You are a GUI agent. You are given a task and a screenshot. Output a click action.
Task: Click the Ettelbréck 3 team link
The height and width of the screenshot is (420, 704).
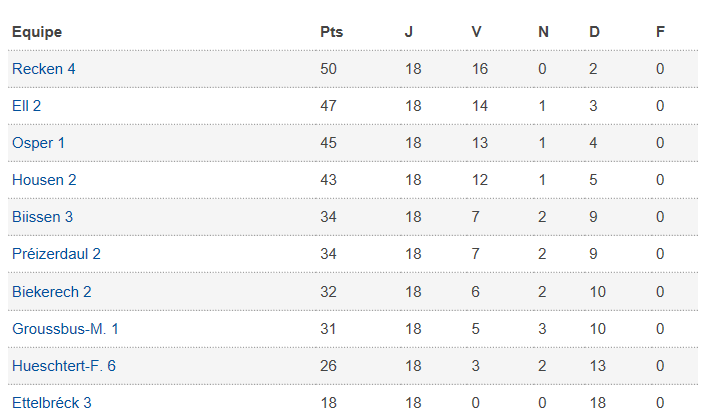click(52, 403)
